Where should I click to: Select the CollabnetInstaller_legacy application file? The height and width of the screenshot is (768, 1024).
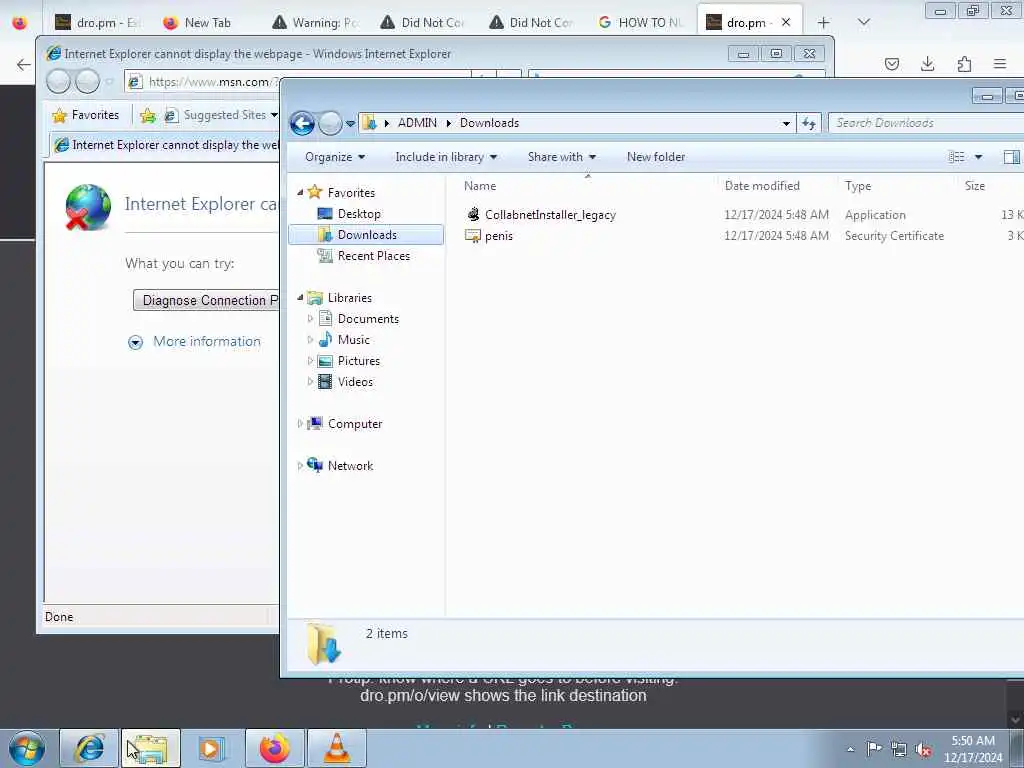tap(550, 215)
